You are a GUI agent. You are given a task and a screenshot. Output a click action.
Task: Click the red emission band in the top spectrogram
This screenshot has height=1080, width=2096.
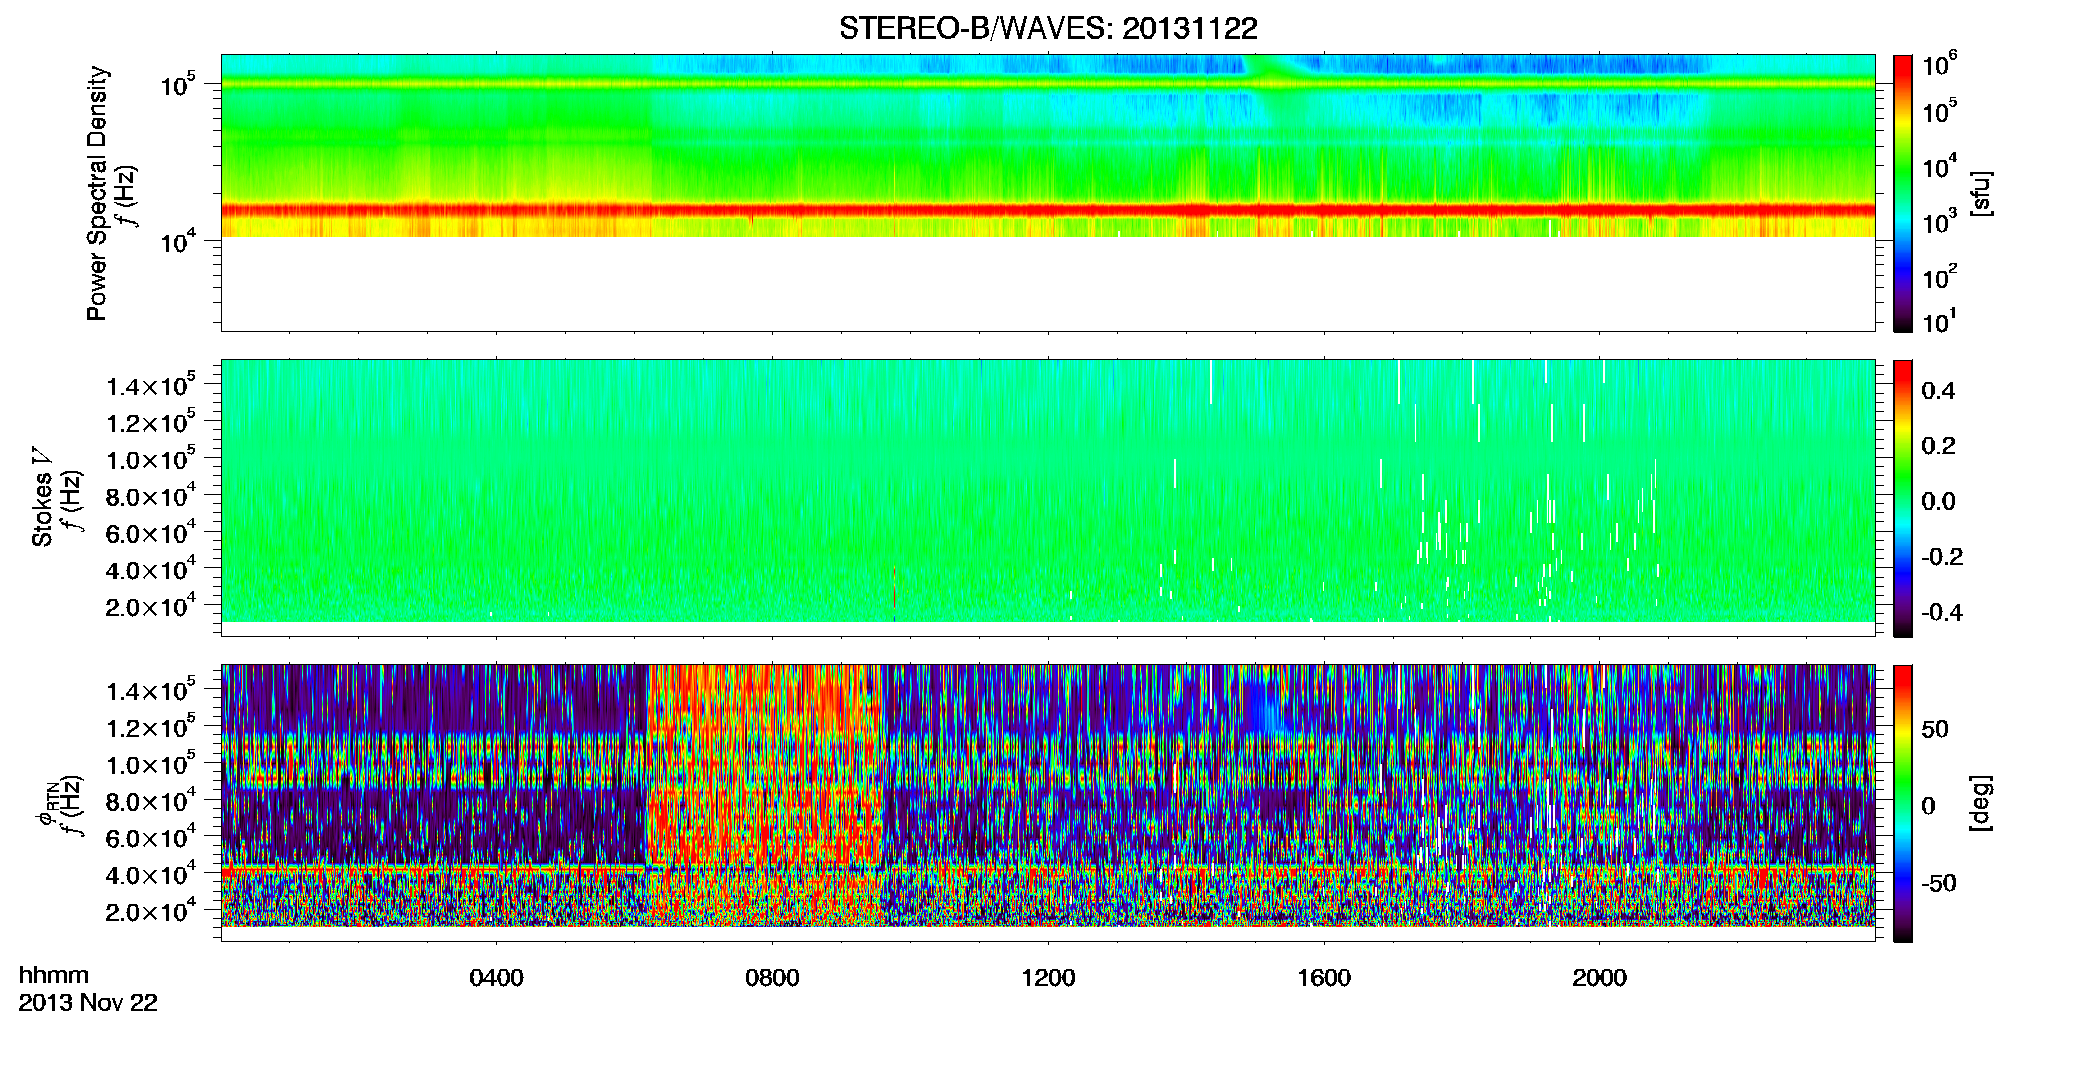pyautogui.click(x=1047, y=211)
